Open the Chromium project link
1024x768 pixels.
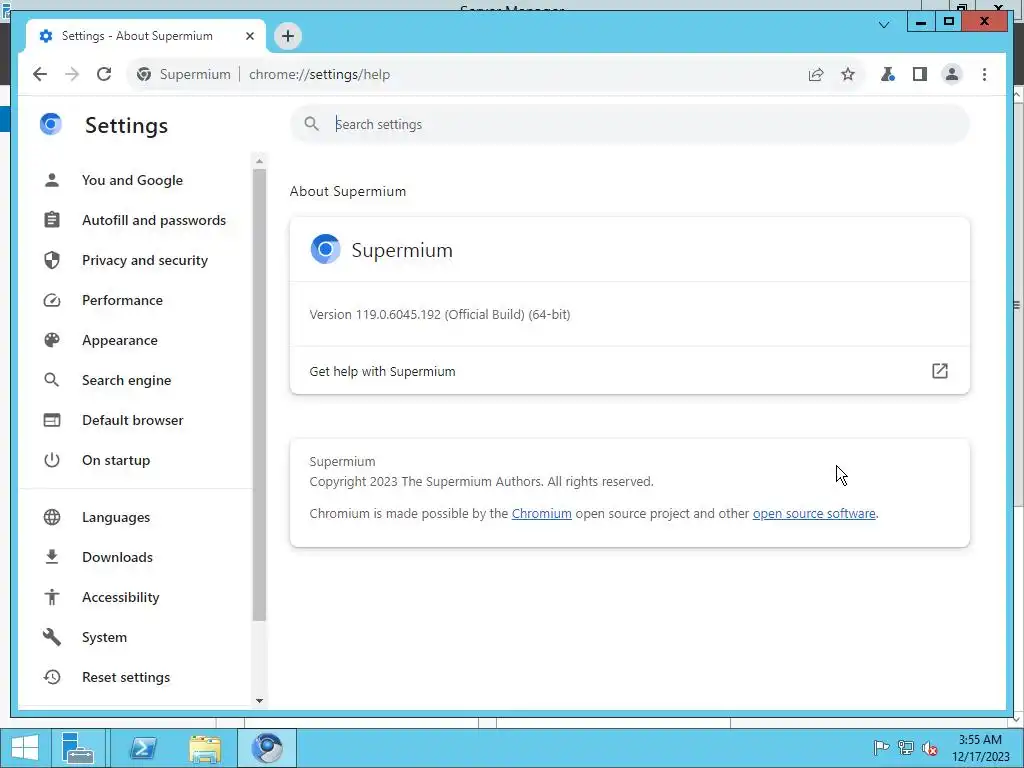click(x=541, y=513)
